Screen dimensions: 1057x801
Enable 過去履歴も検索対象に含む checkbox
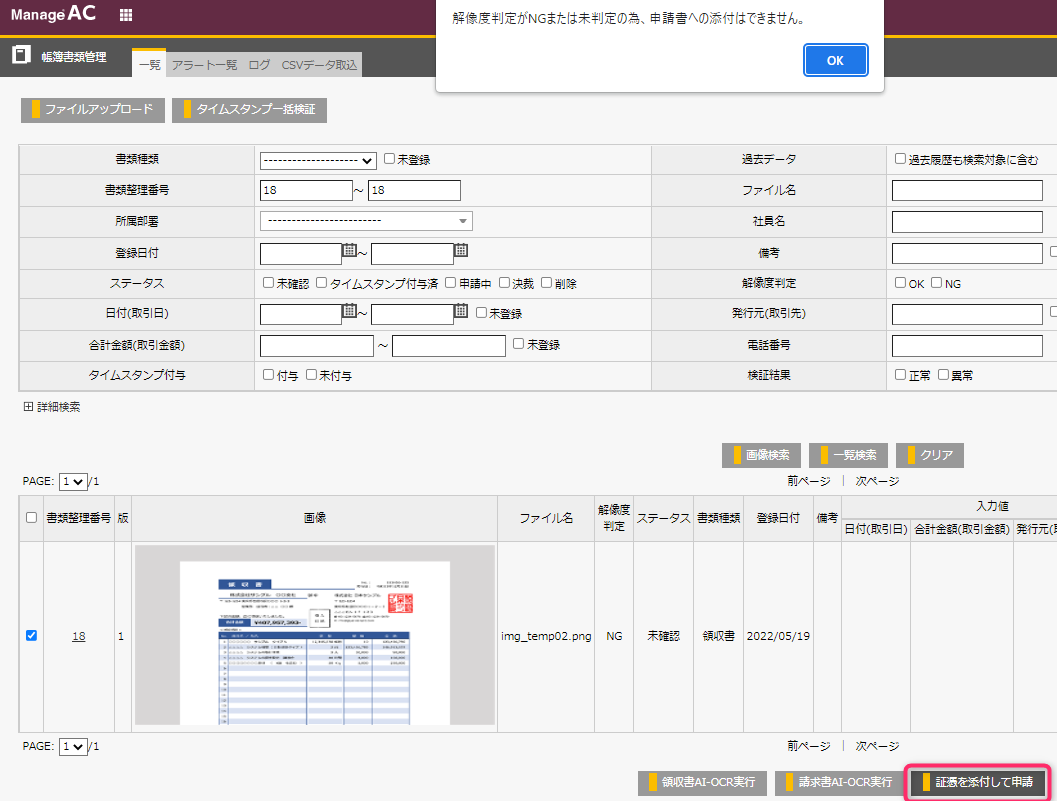[901, 159]
